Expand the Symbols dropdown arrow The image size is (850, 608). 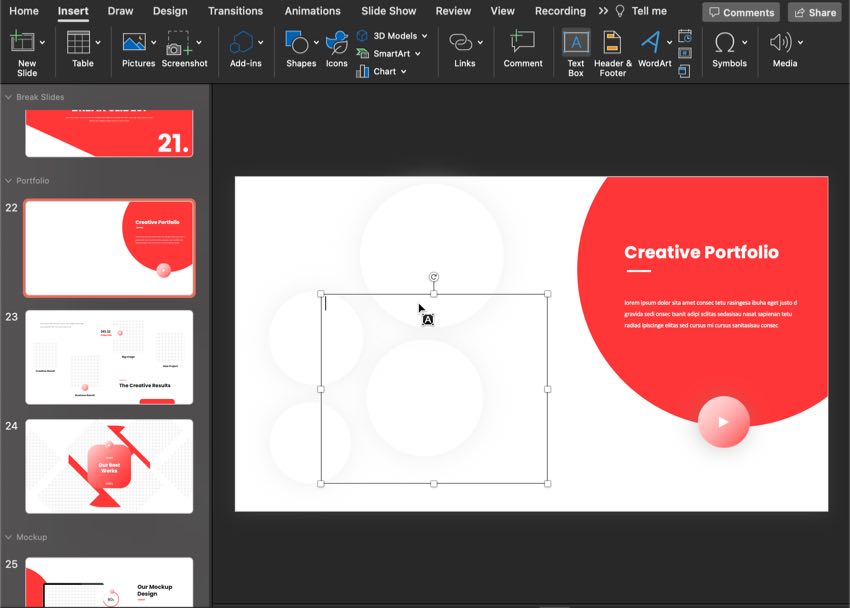pyautogui.click(x=745, y=42)
